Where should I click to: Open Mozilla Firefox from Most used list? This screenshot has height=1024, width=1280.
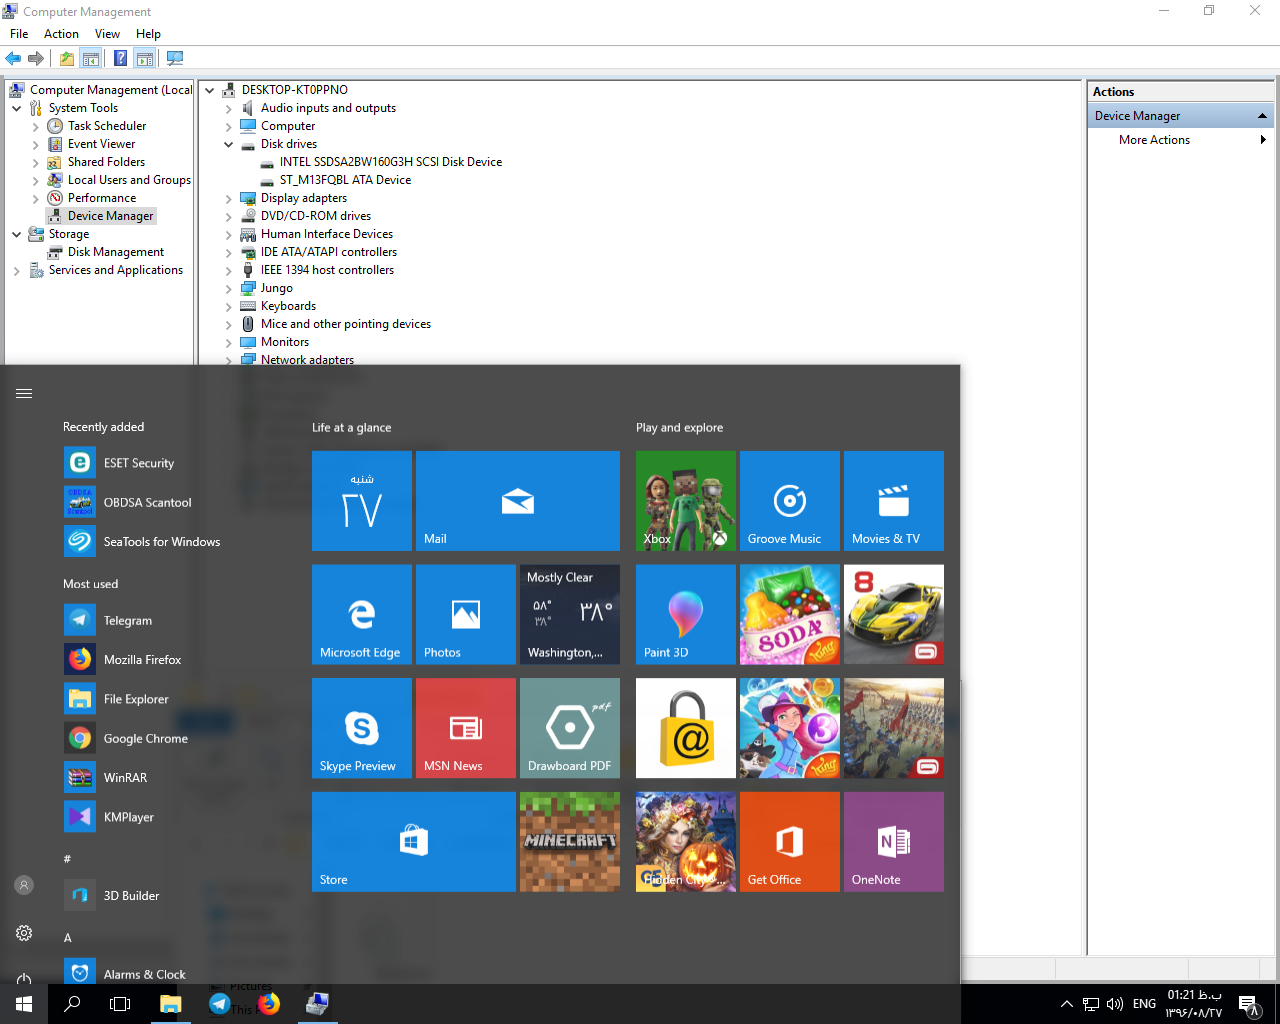[x=143, y=660]
